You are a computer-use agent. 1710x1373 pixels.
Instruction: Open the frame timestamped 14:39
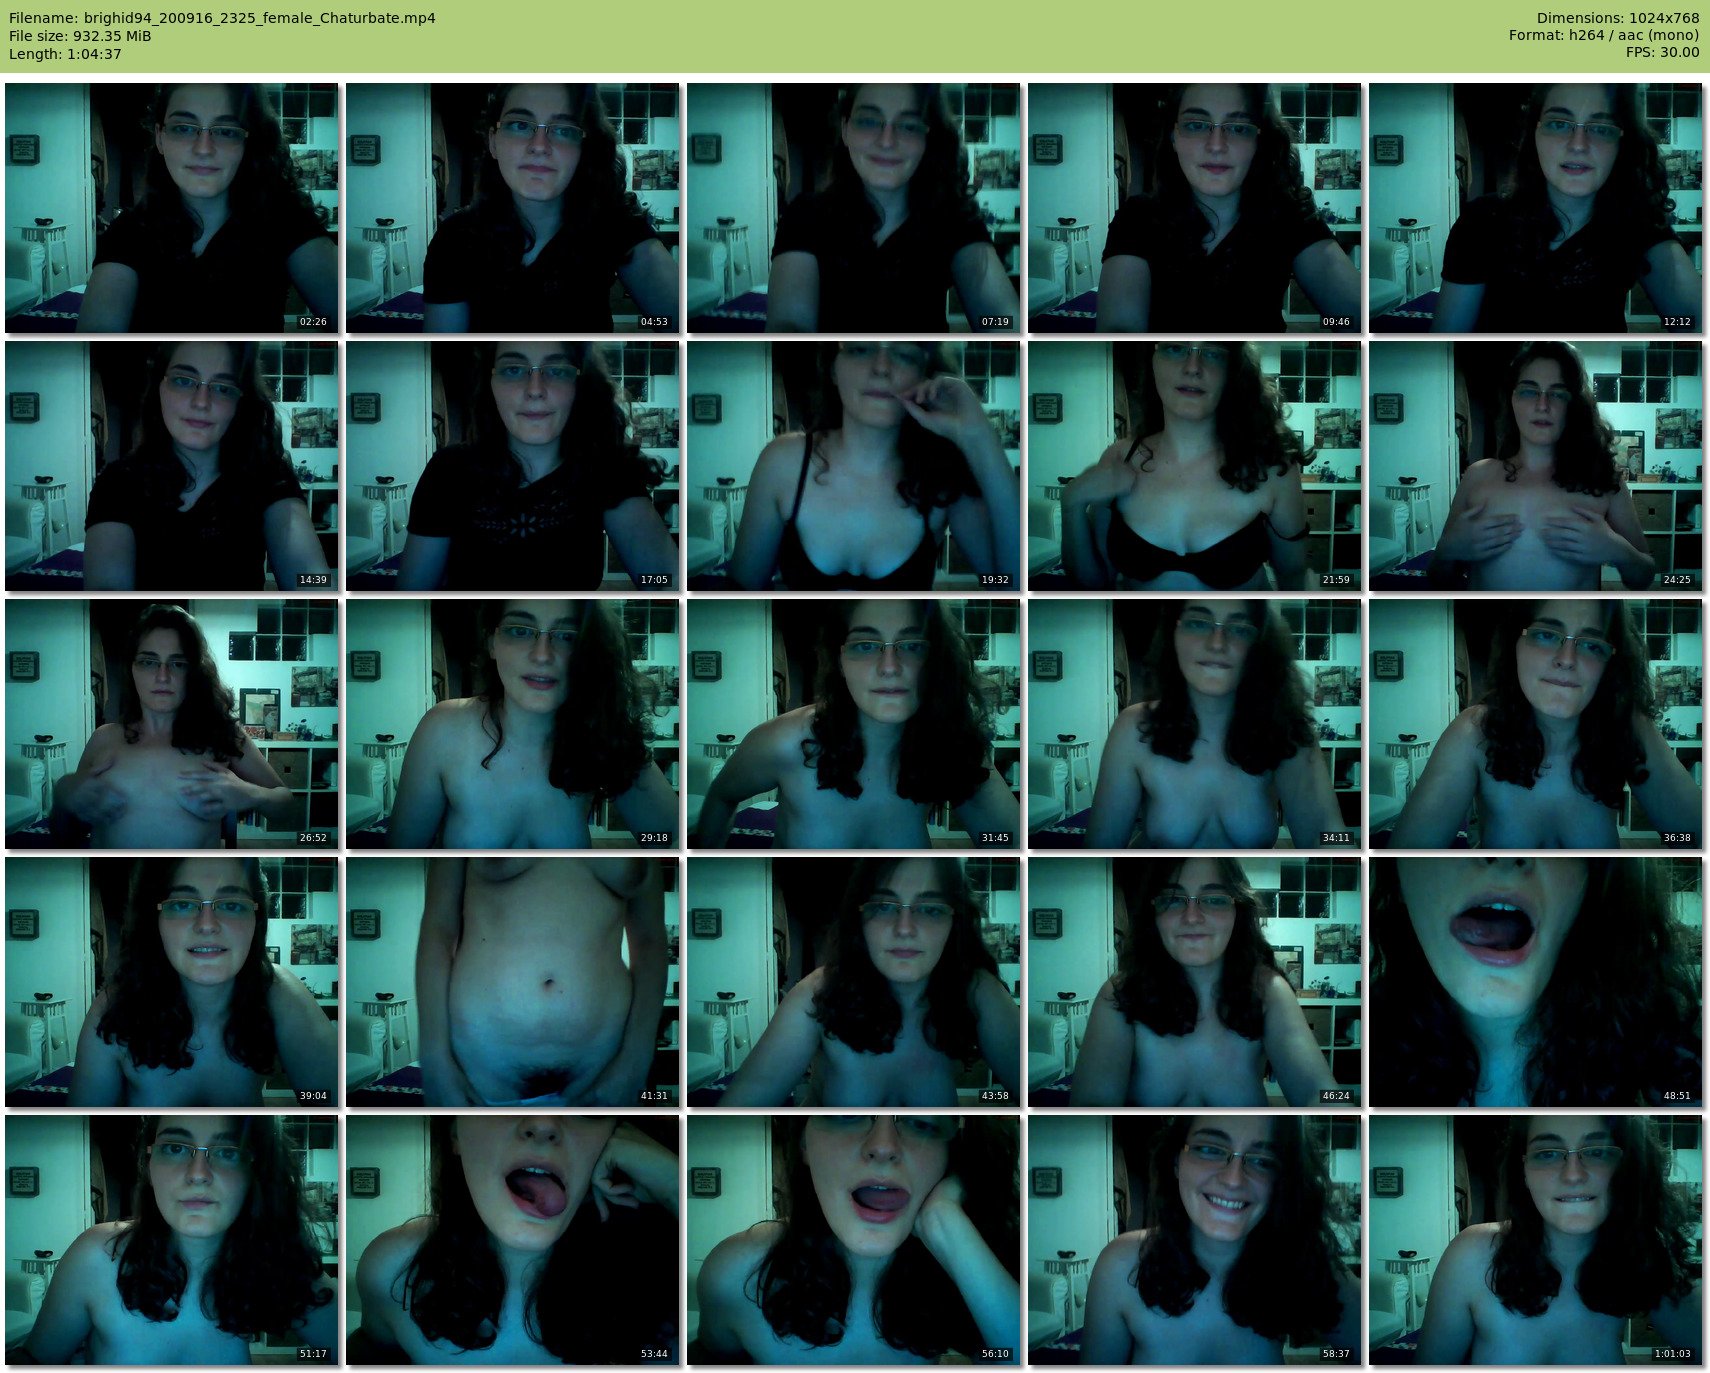tap(171, 465)
